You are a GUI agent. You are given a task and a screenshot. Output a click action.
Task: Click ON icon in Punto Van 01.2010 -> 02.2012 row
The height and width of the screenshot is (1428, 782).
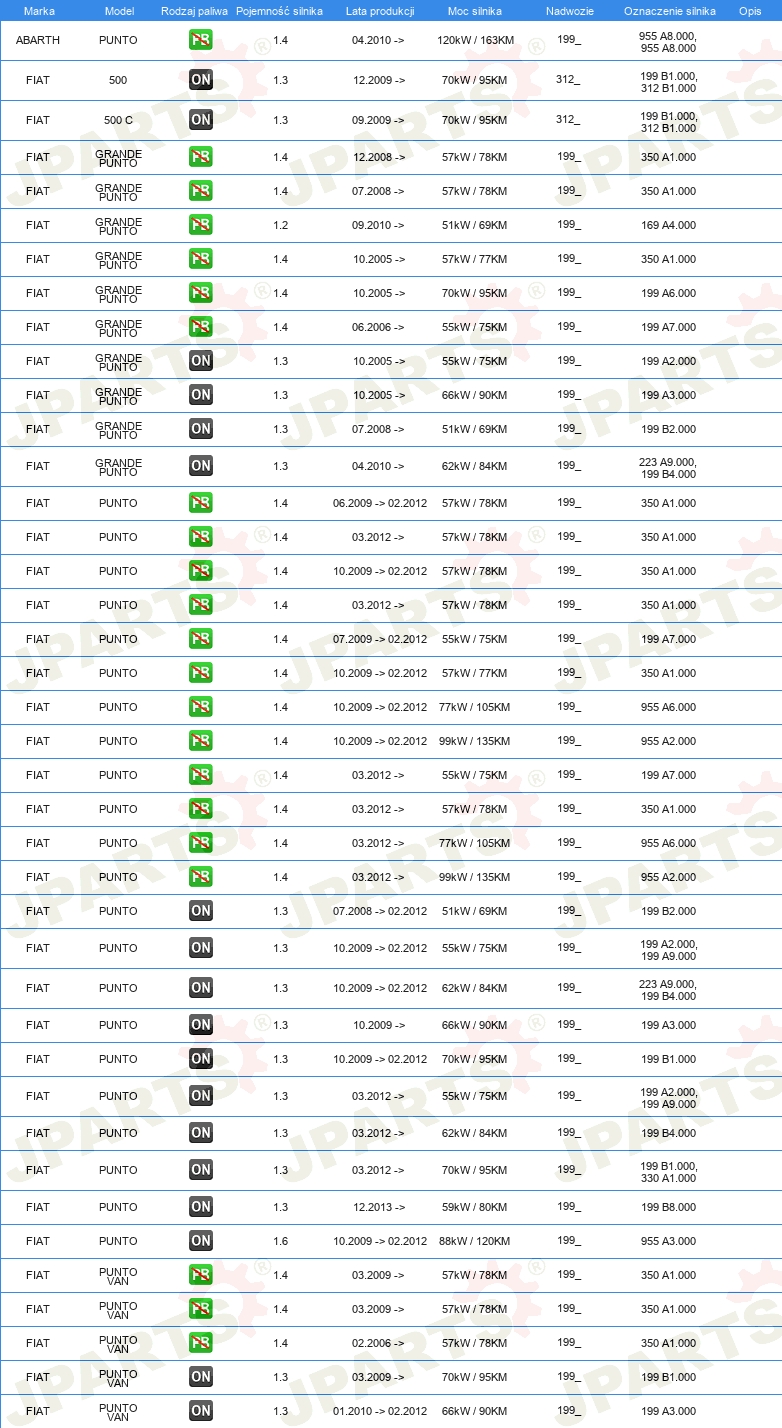click(x=201, y=1411)
